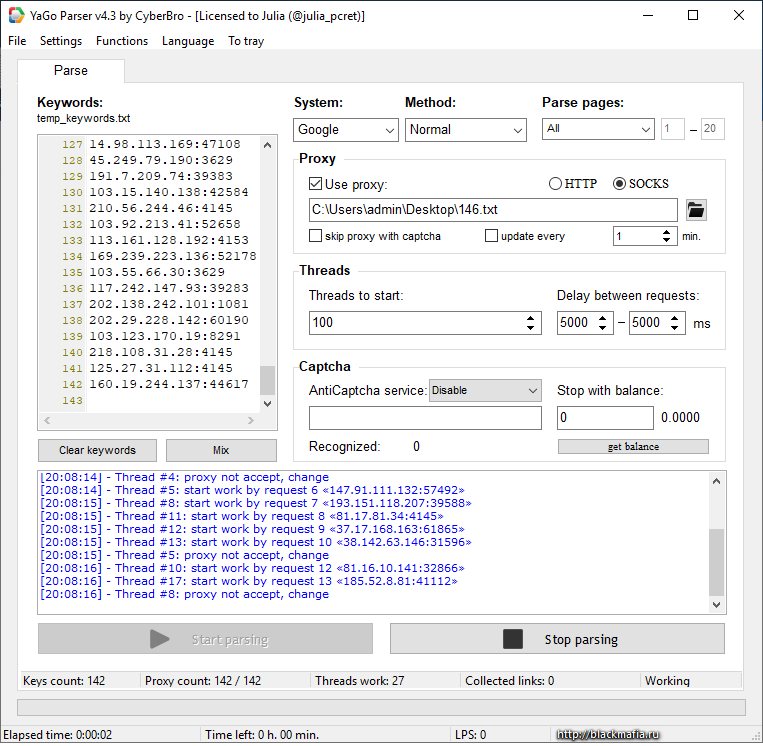This screenshot has height=746, width=763.
Task: Click the black stop square icon
Action: coord(513,639)
